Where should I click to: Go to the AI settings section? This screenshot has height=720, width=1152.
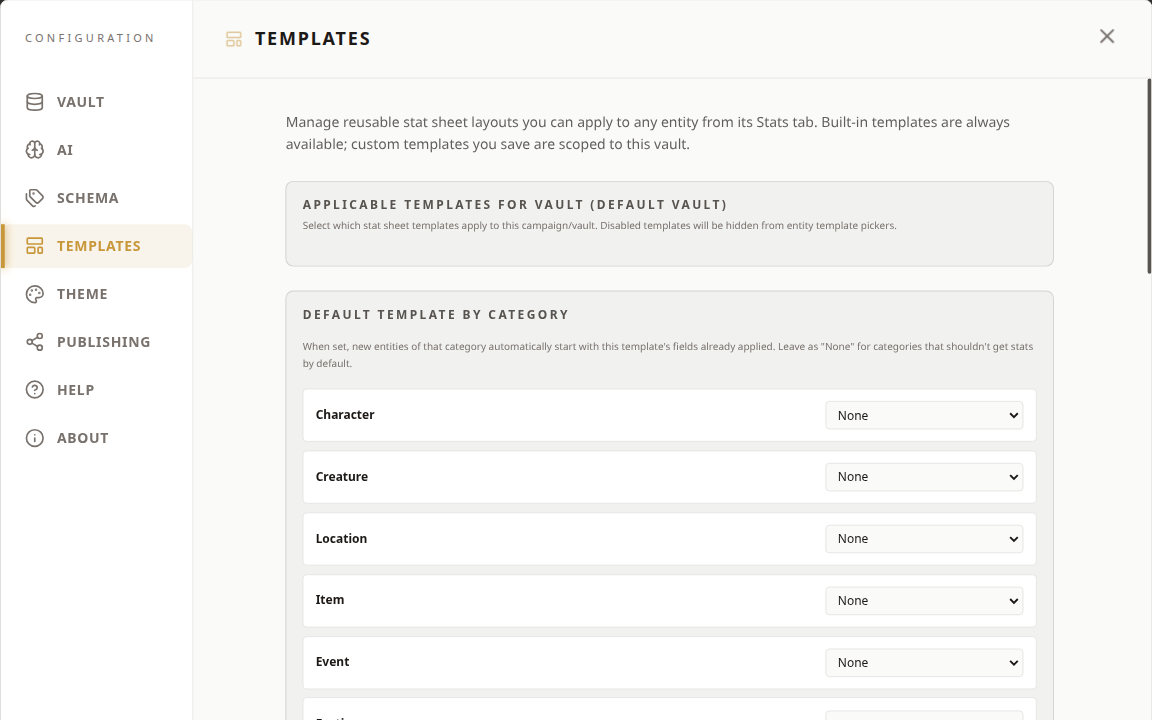(97, 150)
